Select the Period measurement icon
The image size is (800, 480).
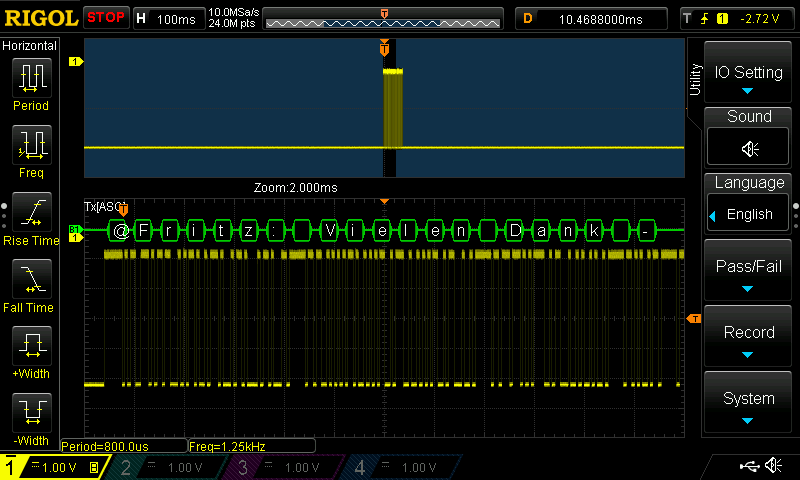pos(32,78)
